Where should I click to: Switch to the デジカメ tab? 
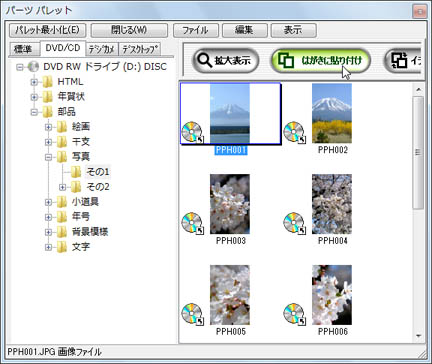tap(102, 49)
